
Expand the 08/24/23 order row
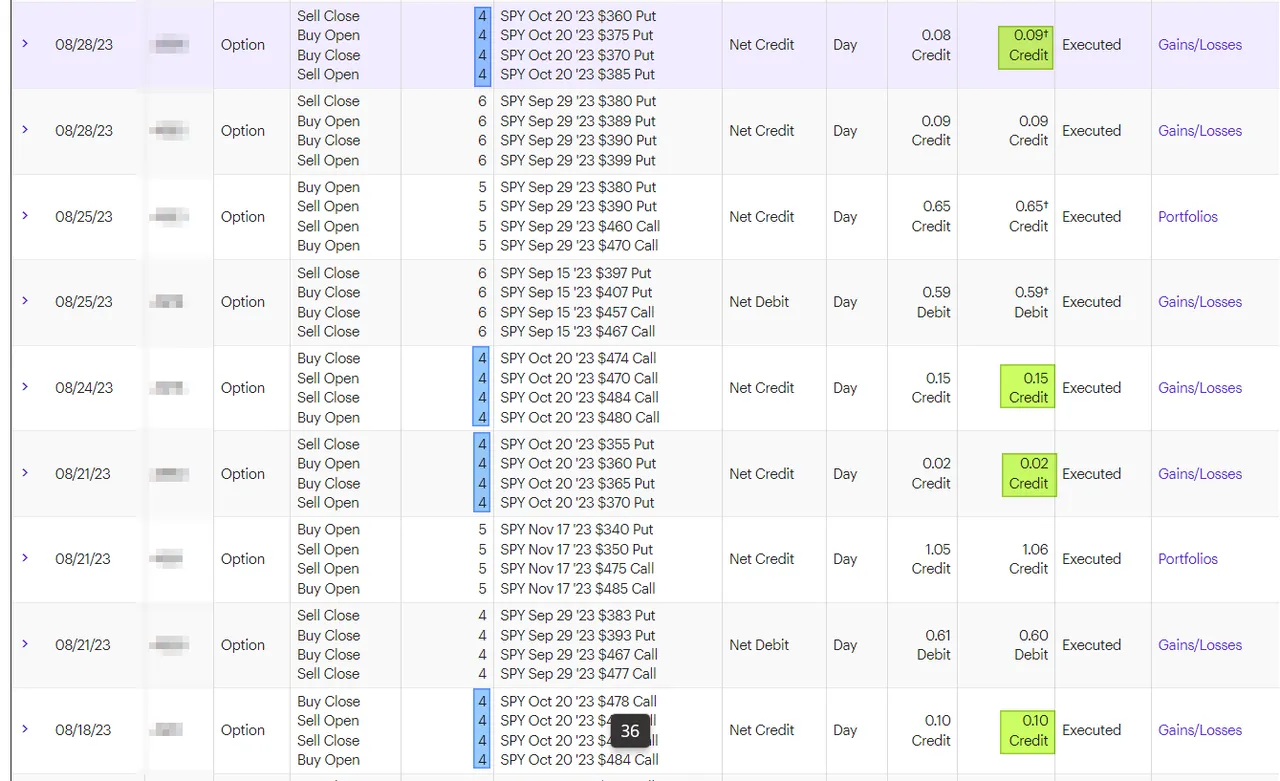click(25, 387)
